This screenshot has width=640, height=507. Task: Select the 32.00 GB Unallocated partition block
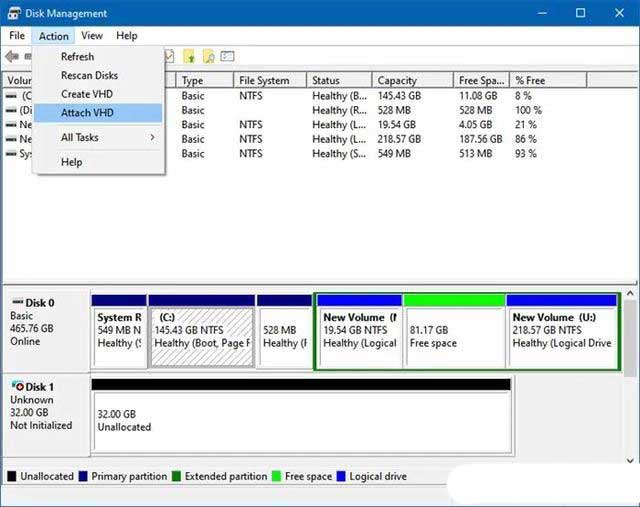point(300,419)
